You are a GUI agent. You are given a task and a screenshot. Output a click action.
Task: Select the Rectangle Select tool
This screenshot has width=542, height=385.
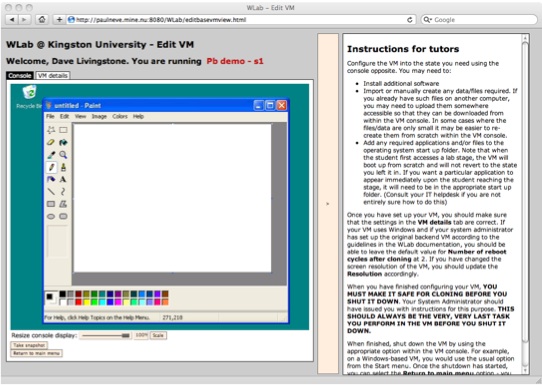tap(63, 130)
